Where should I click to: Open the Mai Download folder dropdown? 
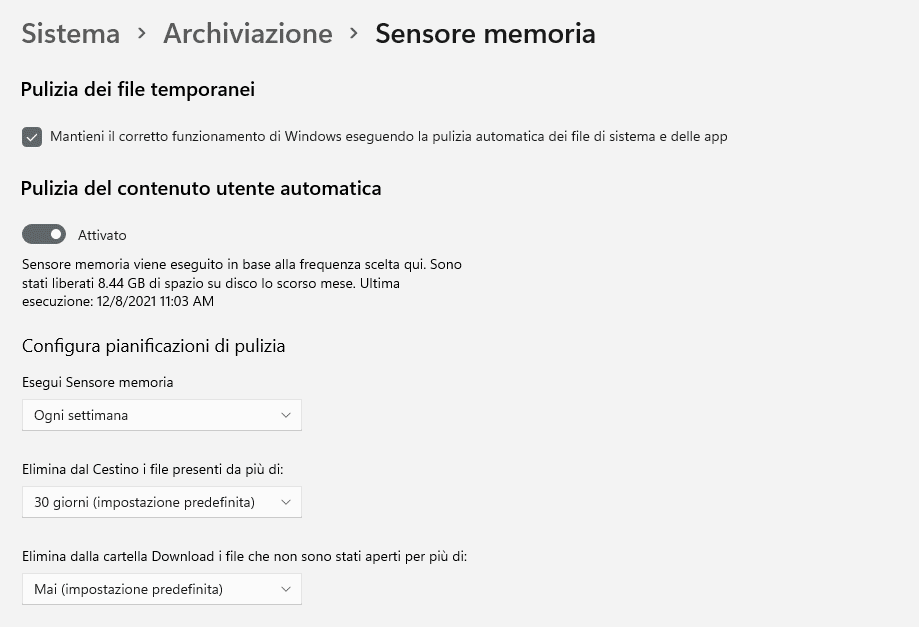[x=161, y=589]
